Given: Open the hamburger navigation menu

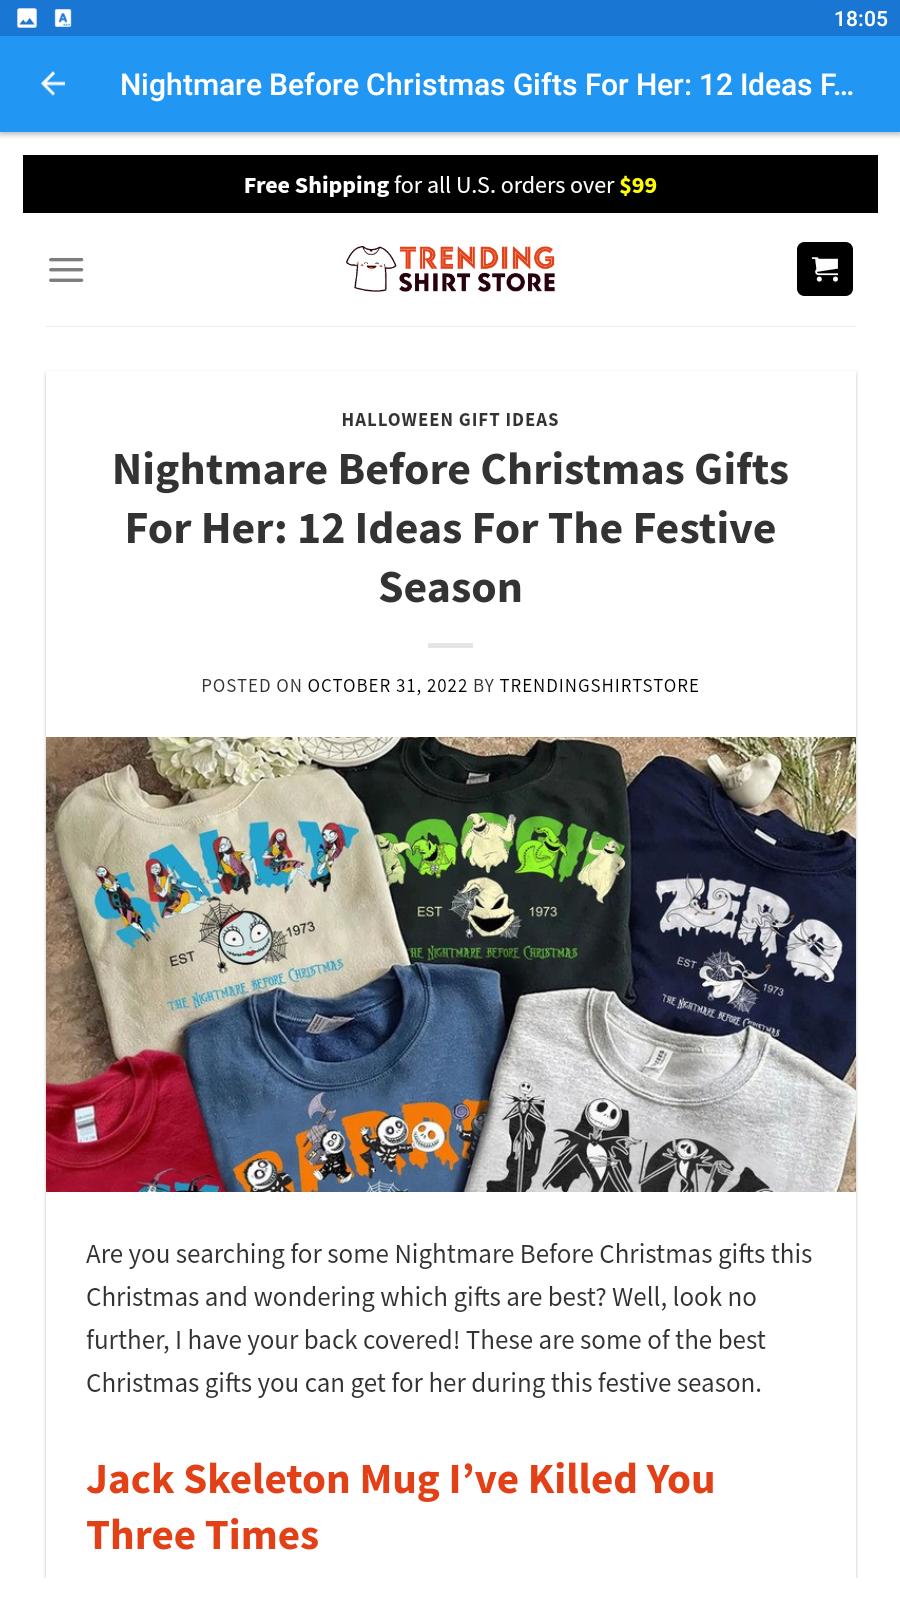Looking at the screenshot, I should pos(66,269).
